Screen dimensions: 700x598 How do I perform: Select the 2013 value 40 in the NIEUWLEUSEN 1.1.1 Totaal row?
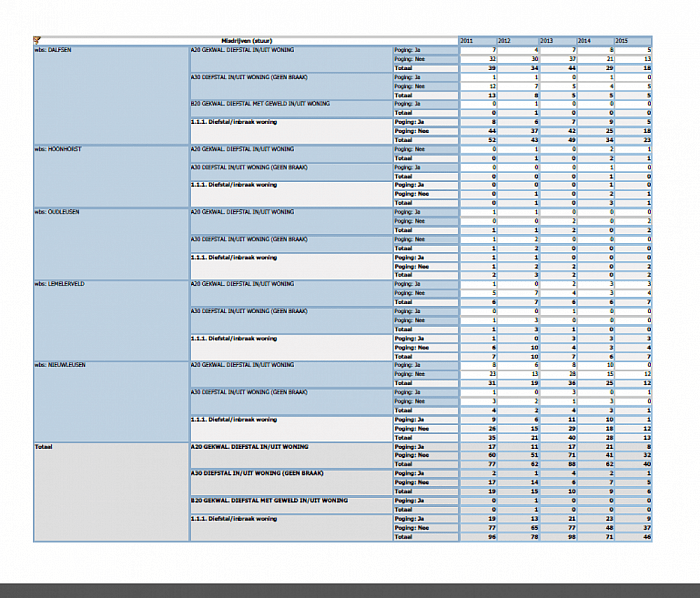572,438
